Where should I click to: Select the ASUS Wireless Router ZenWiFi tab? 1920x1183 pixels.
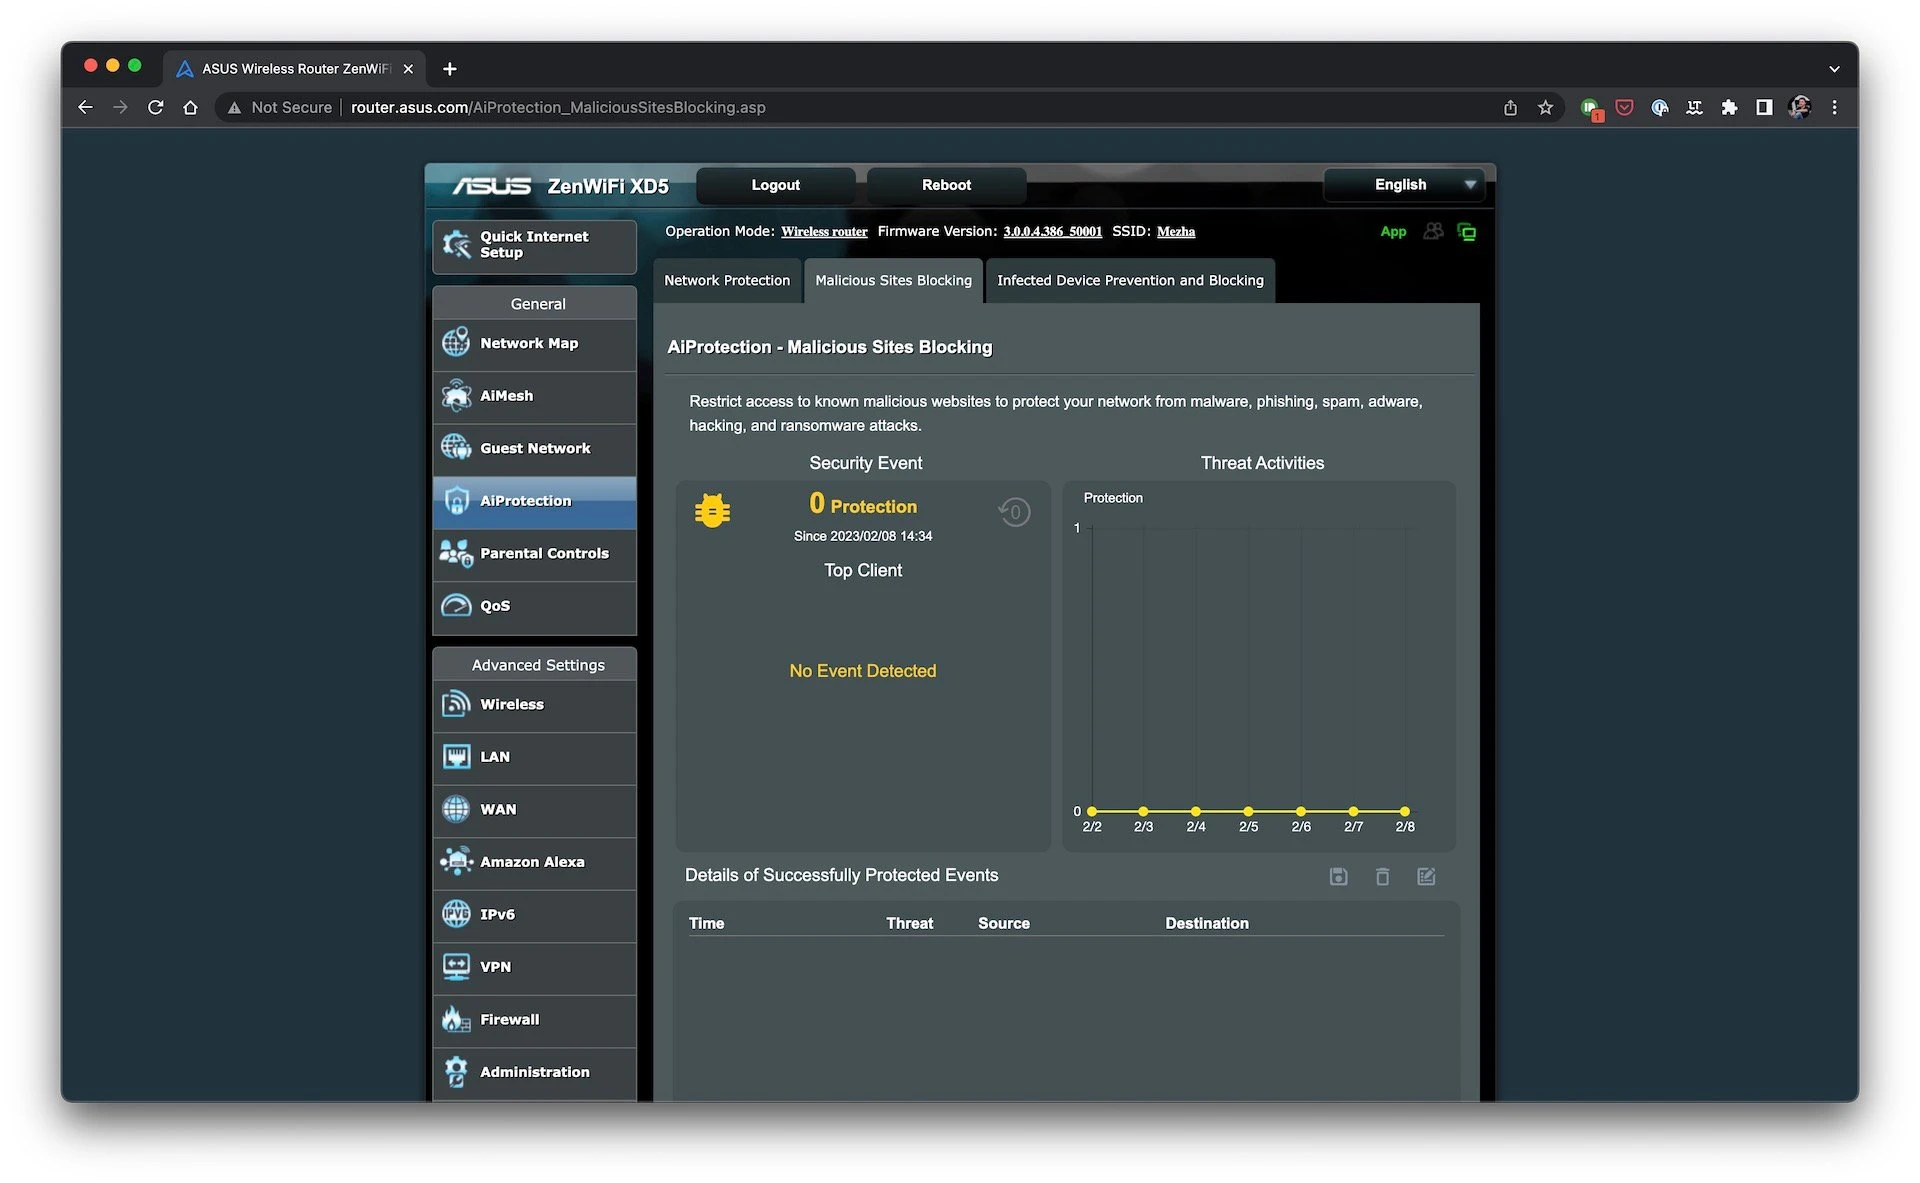coord(294,68)
